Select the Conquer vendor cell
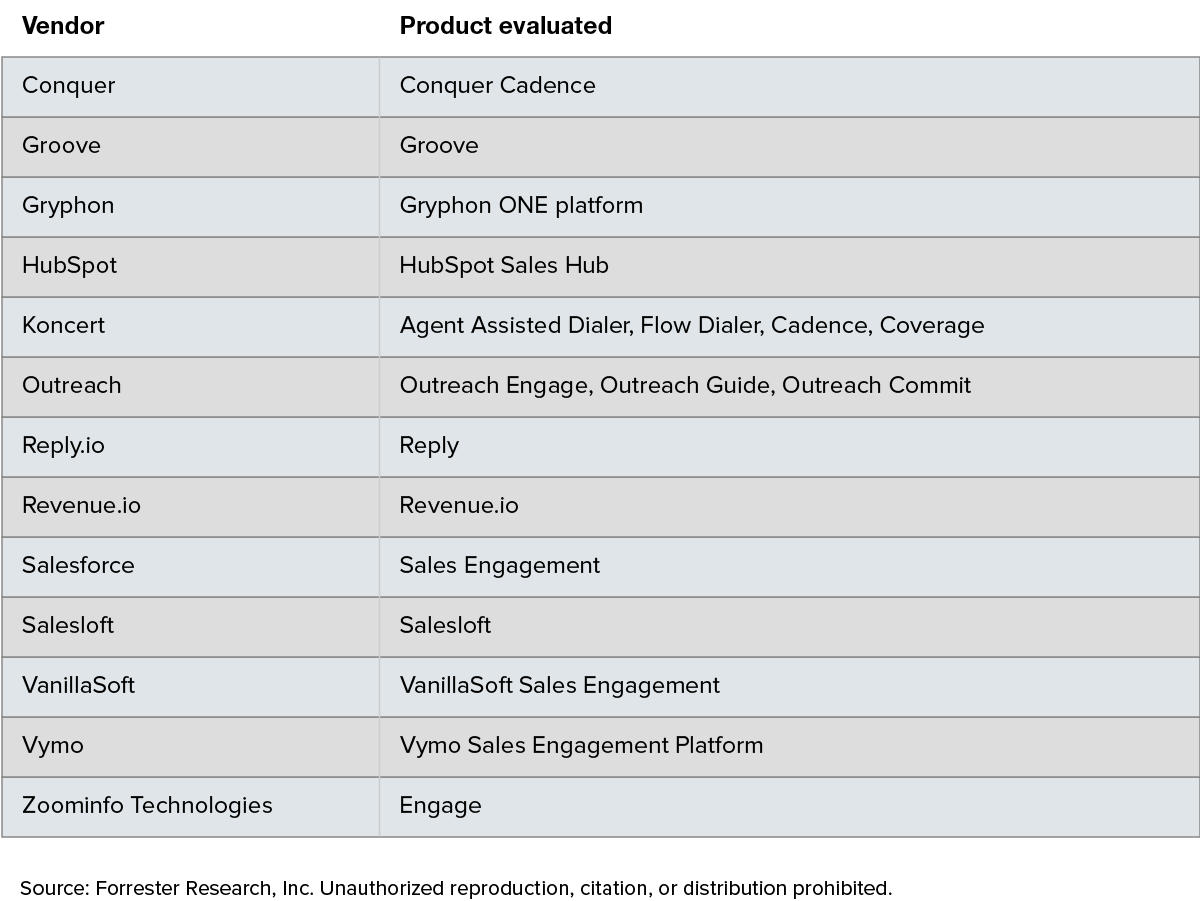The image size is (1200, 901). coord(190,87)
